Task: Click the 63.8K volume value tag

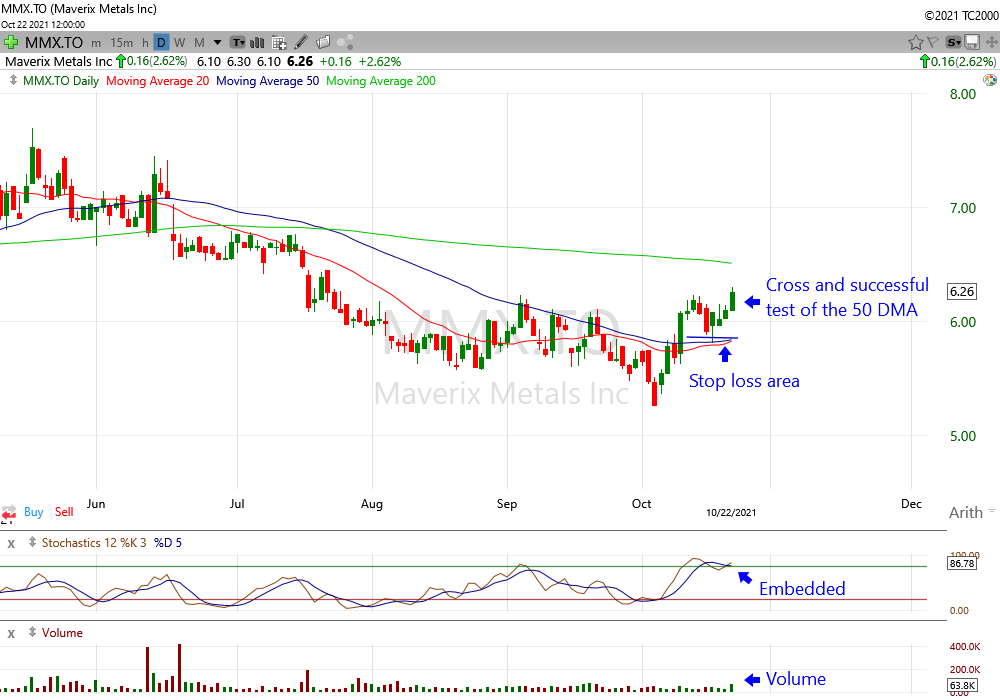Action: (x=962, y=685)
